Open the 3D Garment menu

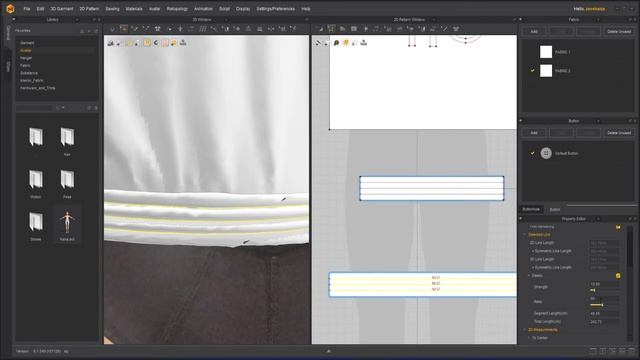pyautogui.click(x=62, y=9)
